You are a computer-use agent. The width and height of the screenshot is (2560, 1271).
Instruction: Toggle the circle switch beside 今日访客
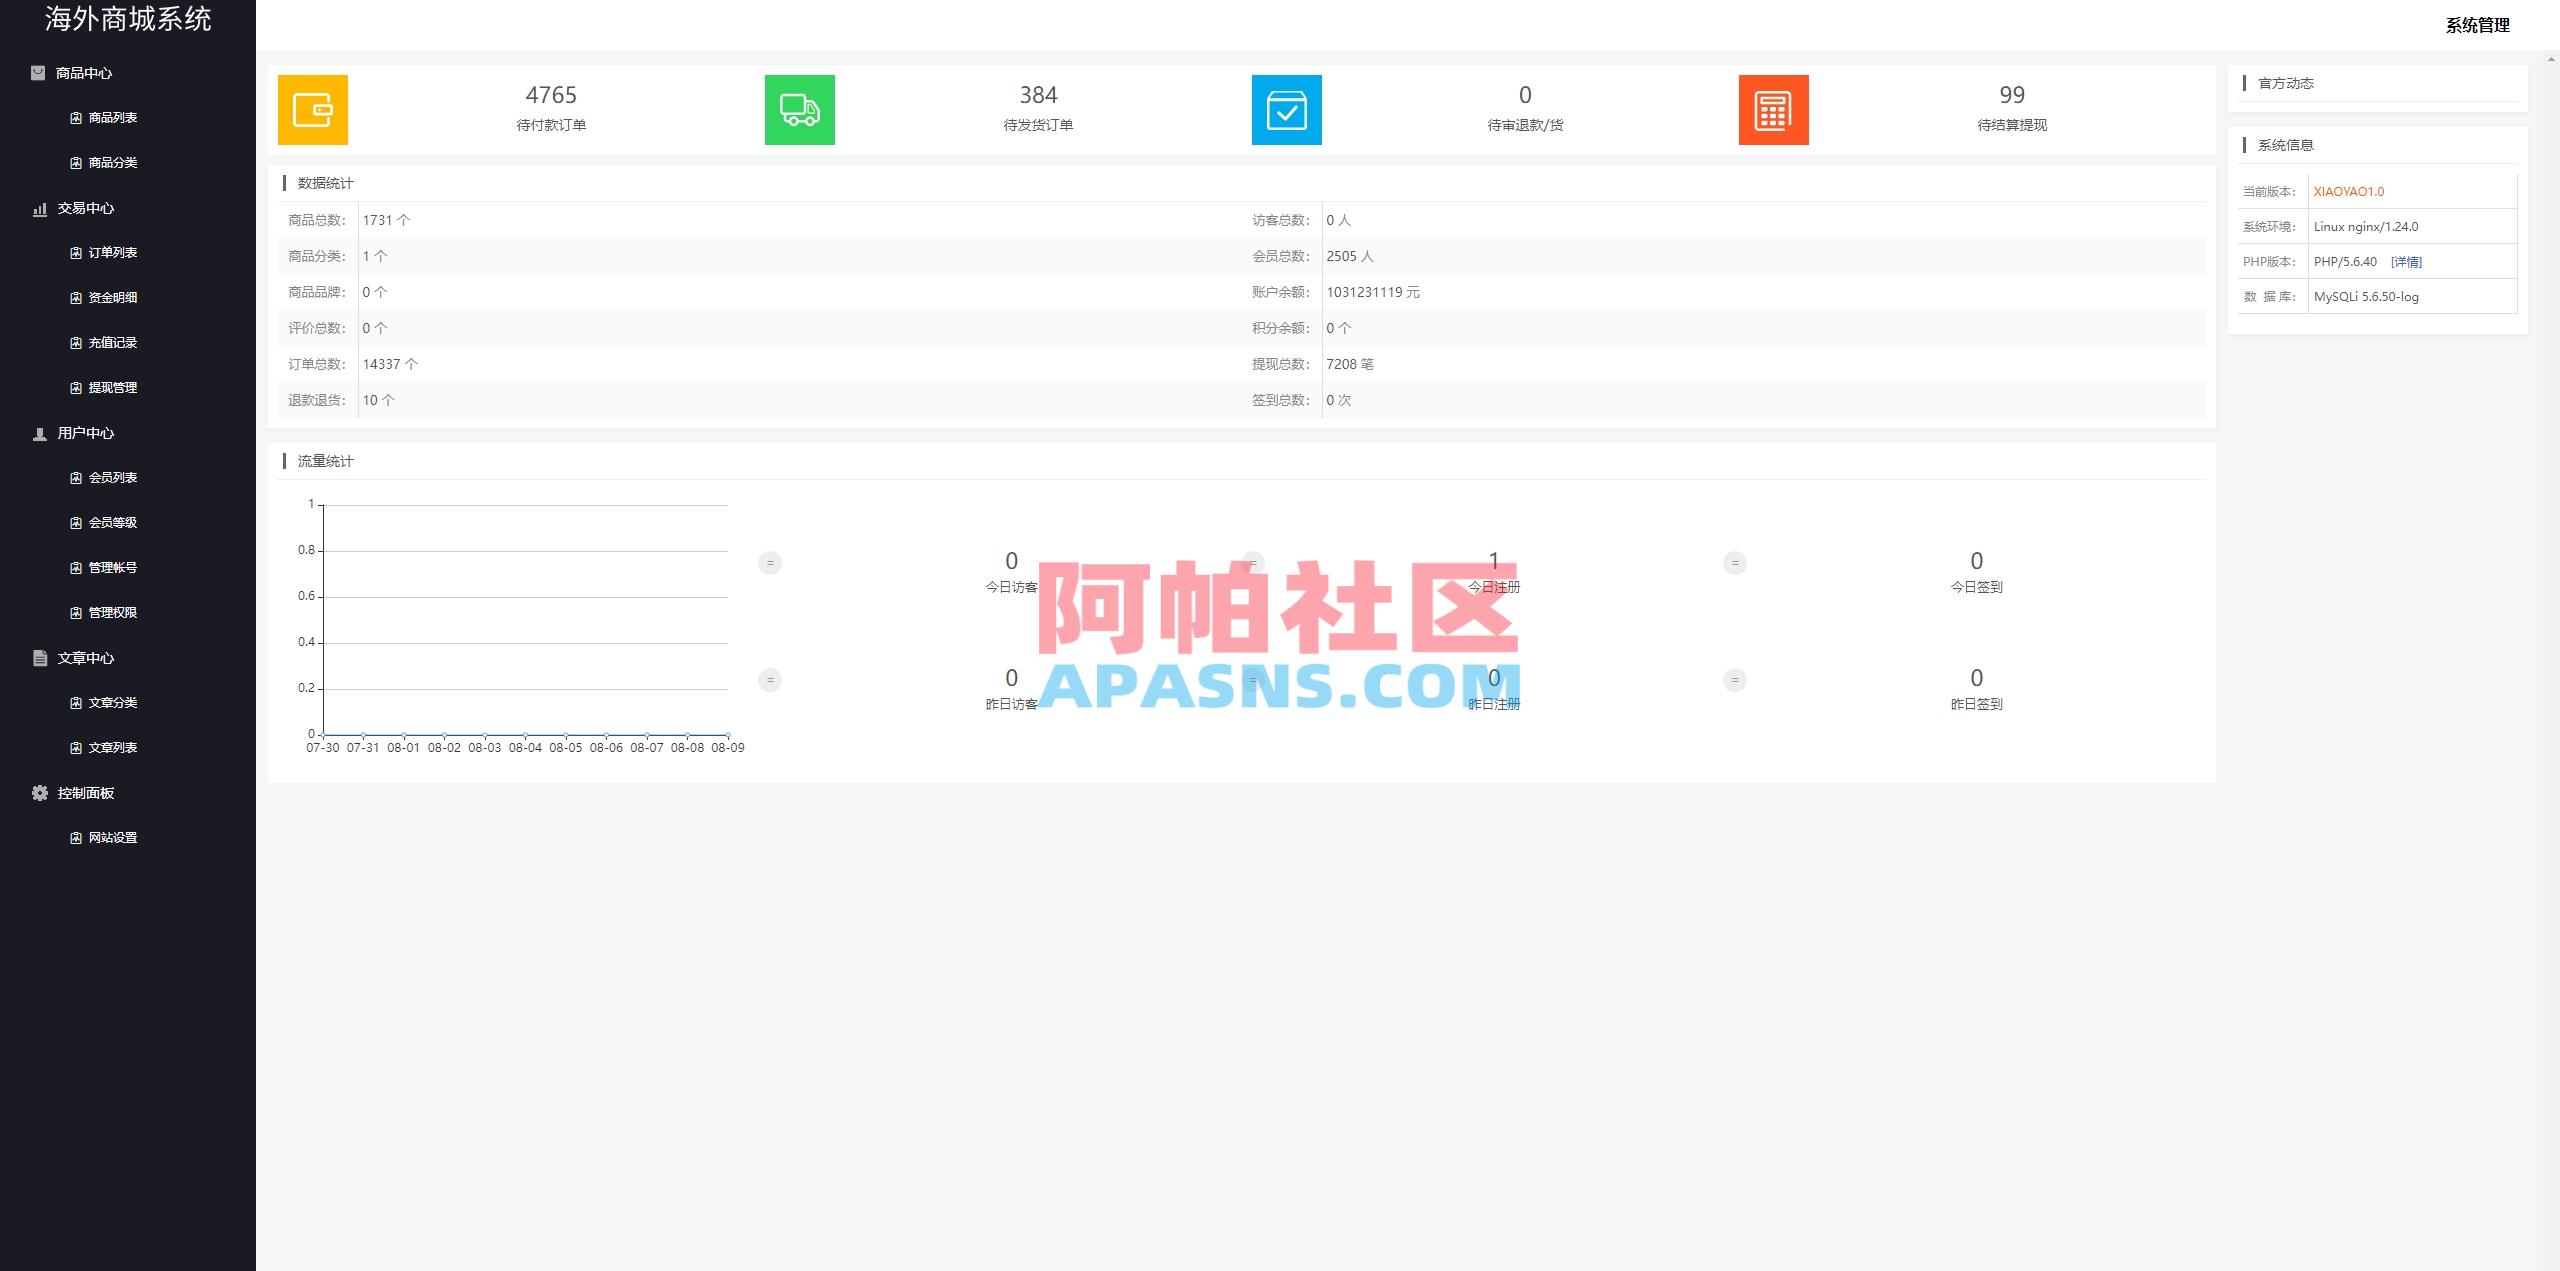pyautogui.click(x=770, y=563)
